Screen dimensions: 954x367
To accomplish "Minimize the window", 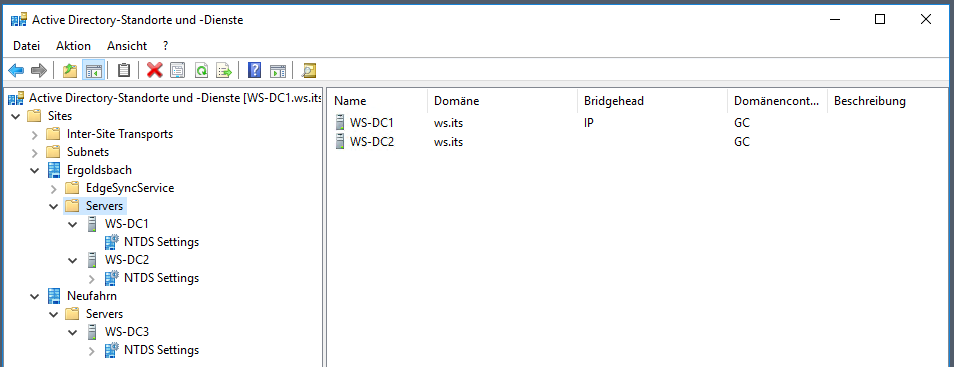I will tap(835, 19).
